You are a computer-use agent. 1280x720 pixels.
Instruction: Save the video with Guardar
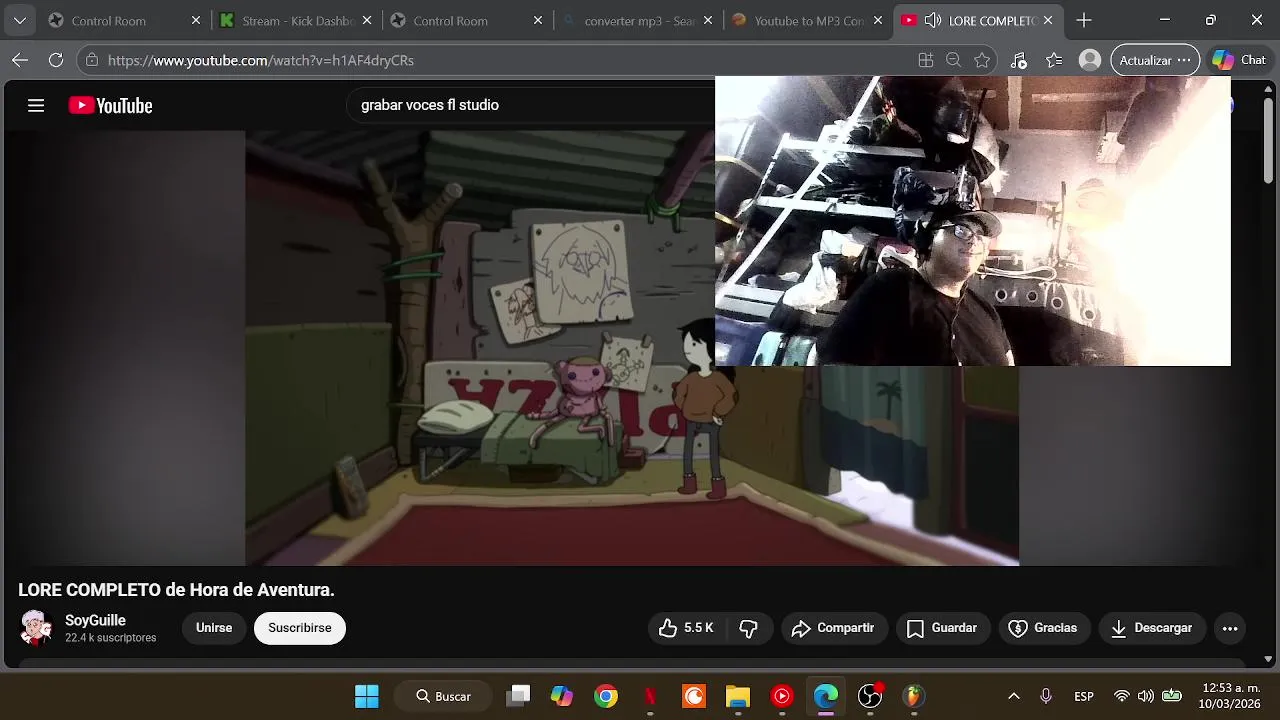tap(942, 628)
